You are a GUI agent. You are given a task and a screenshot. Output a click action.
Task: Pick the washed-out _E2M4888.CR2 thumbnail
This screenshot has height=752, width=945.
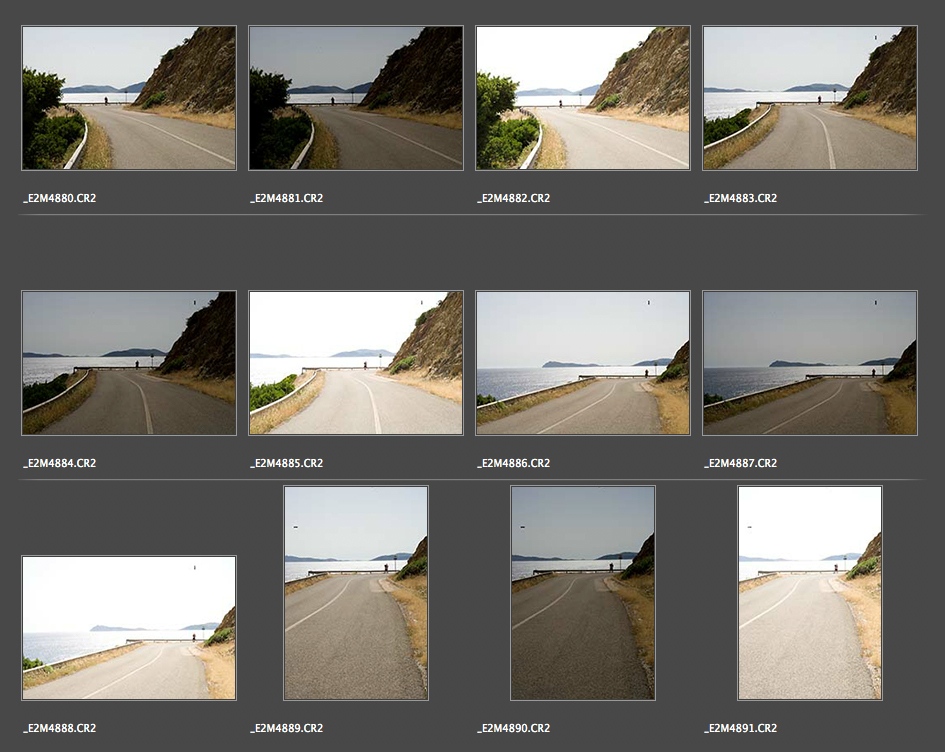click(x=129, y=628)
